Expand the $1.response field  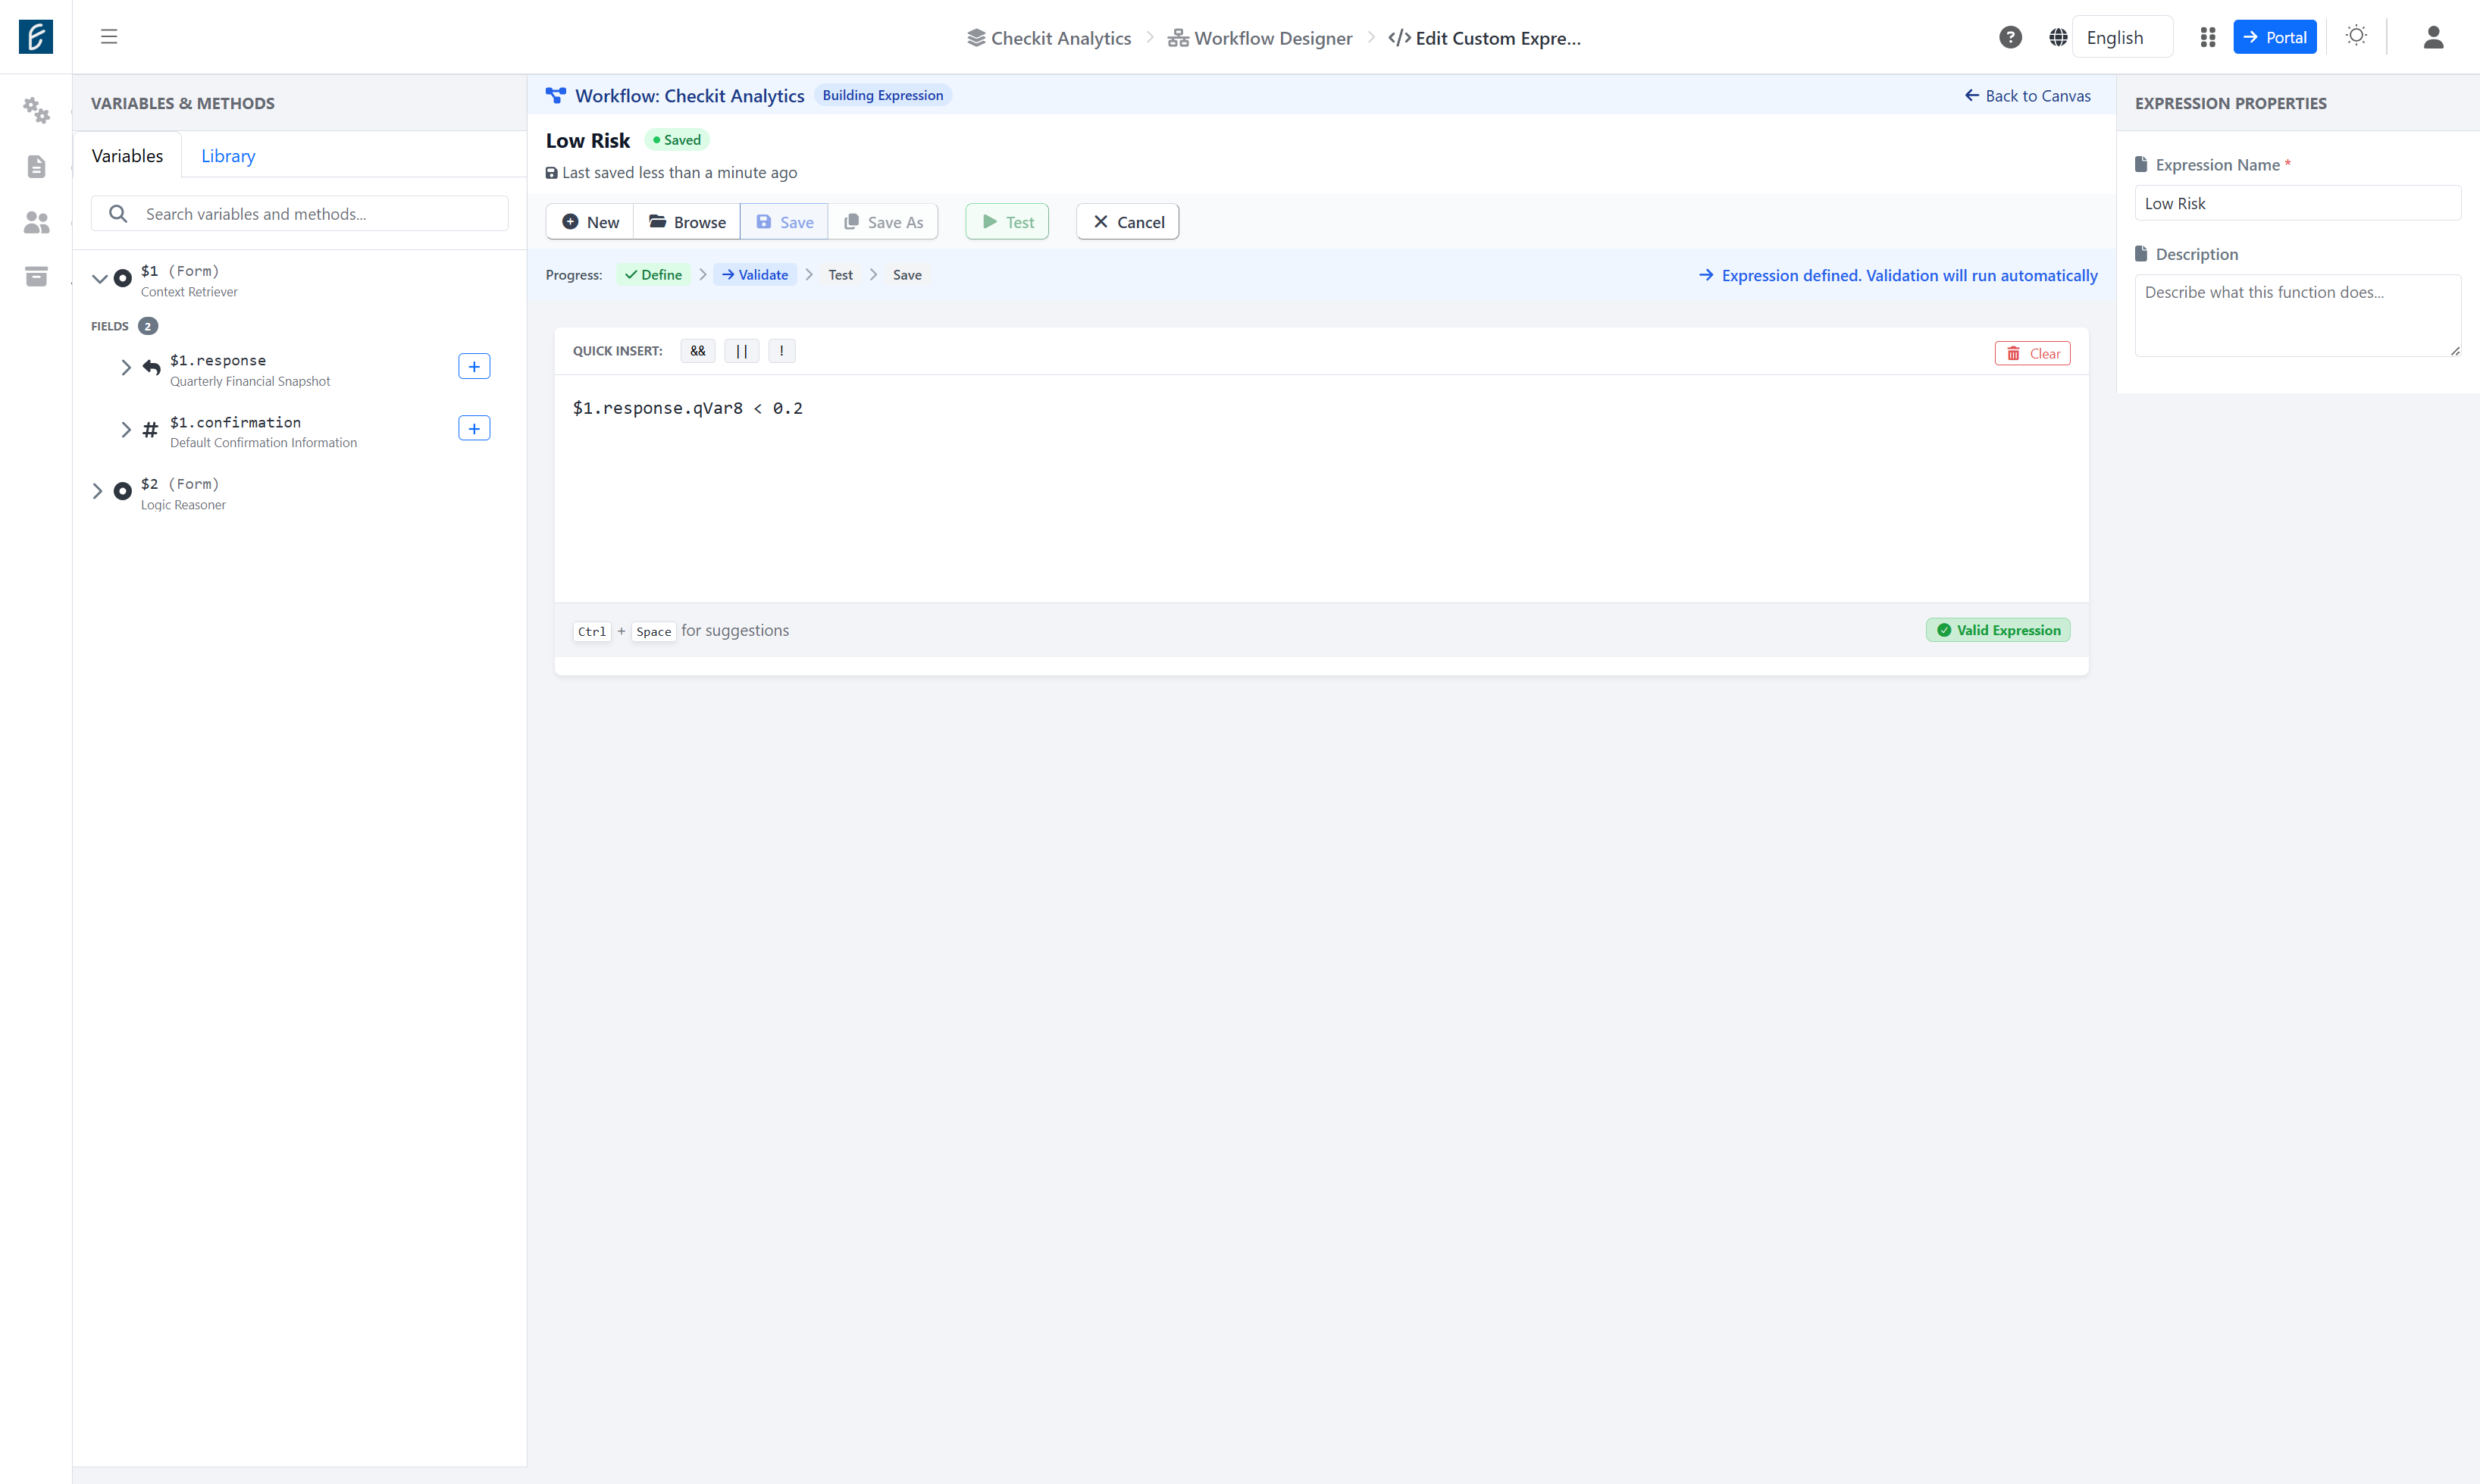126,367
